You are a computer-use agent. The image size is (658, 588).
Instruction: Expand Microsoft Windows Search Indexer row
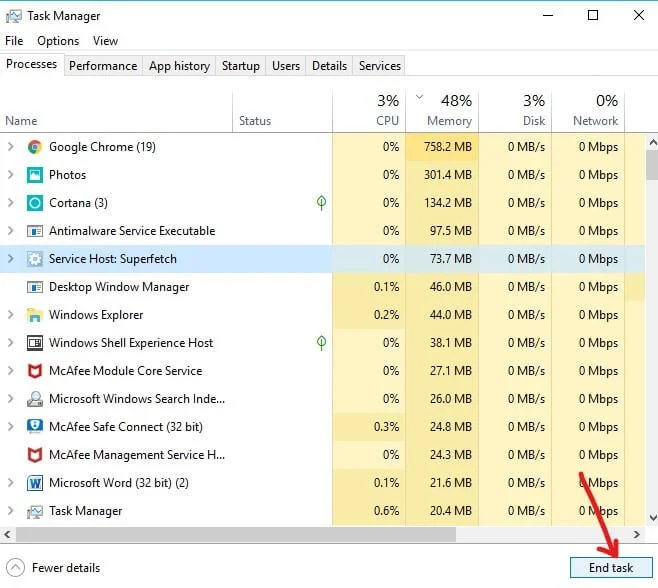[11, 399]
